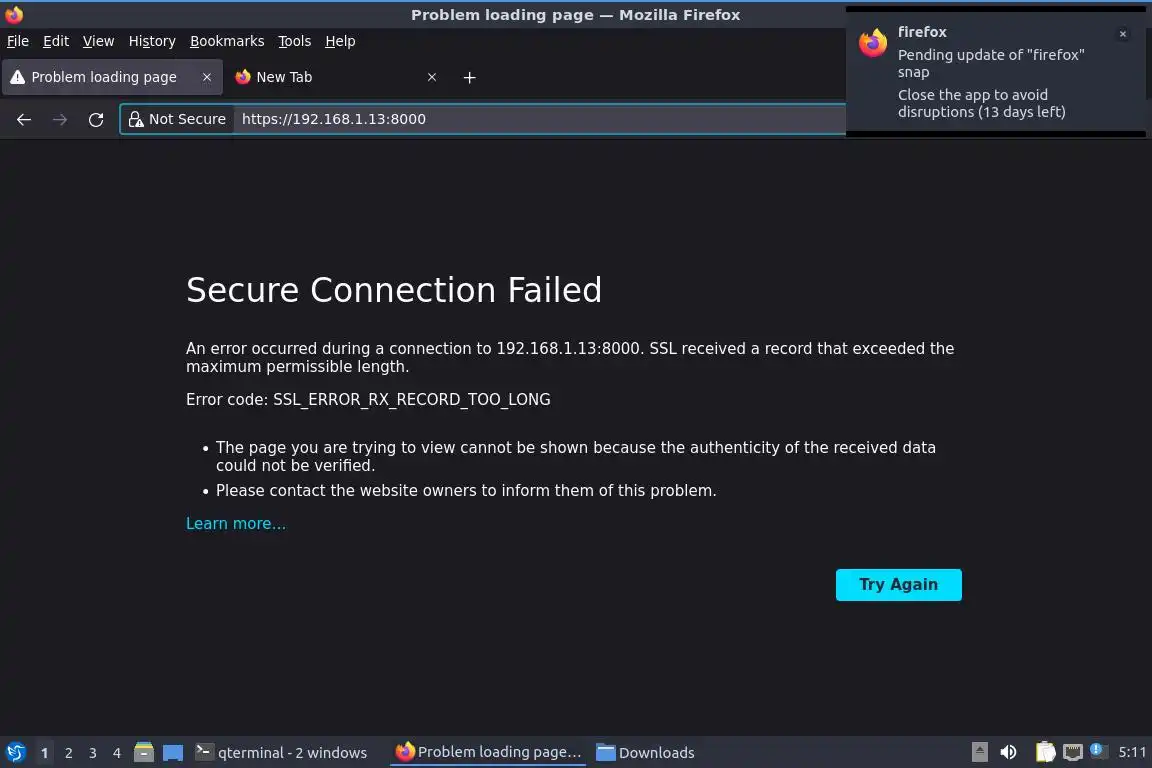This screenshot has width=1152, height=768.
Task: Switch to the New Tab tab
Action: coord(320,77)
